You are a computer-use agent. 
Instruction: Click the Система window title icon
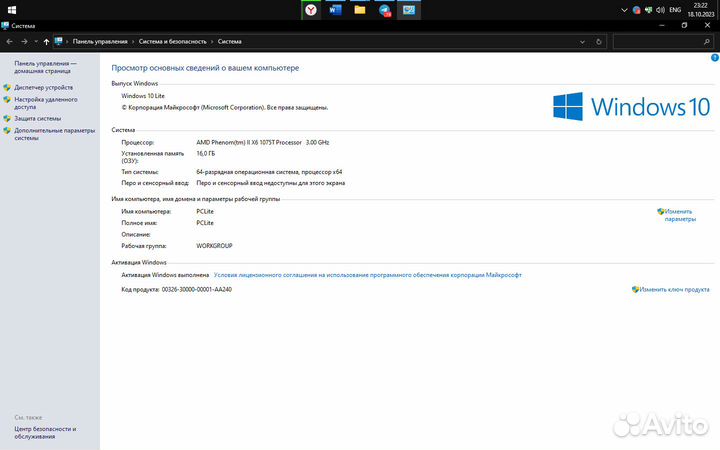5,26
